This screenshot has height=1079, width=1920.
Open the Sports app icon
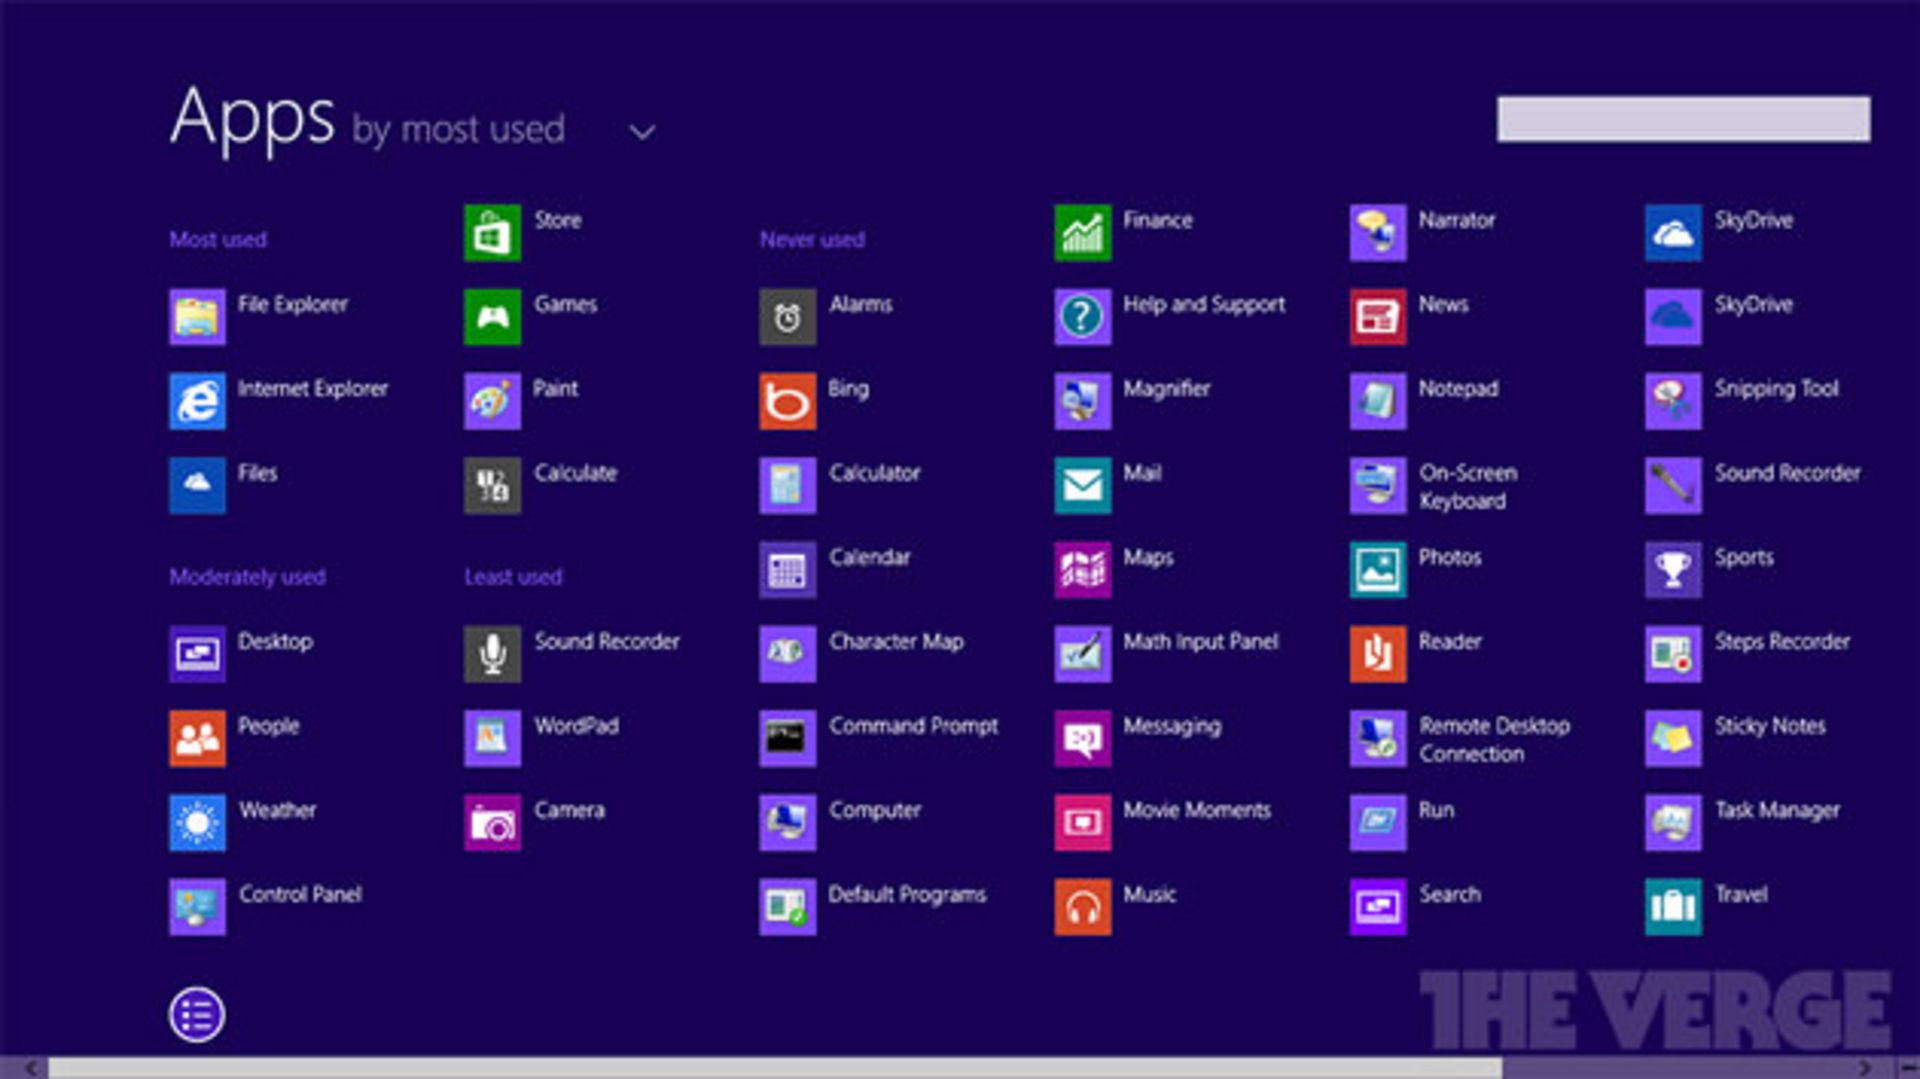click(x=1673, y=570)
